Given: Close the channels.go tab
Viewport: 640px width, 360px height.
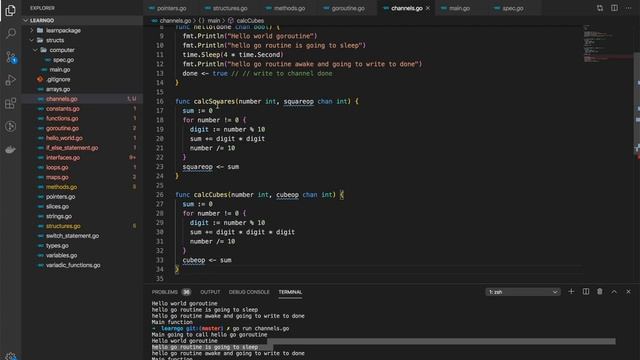Looking at the screenshot, I should [x=428, y=8].
